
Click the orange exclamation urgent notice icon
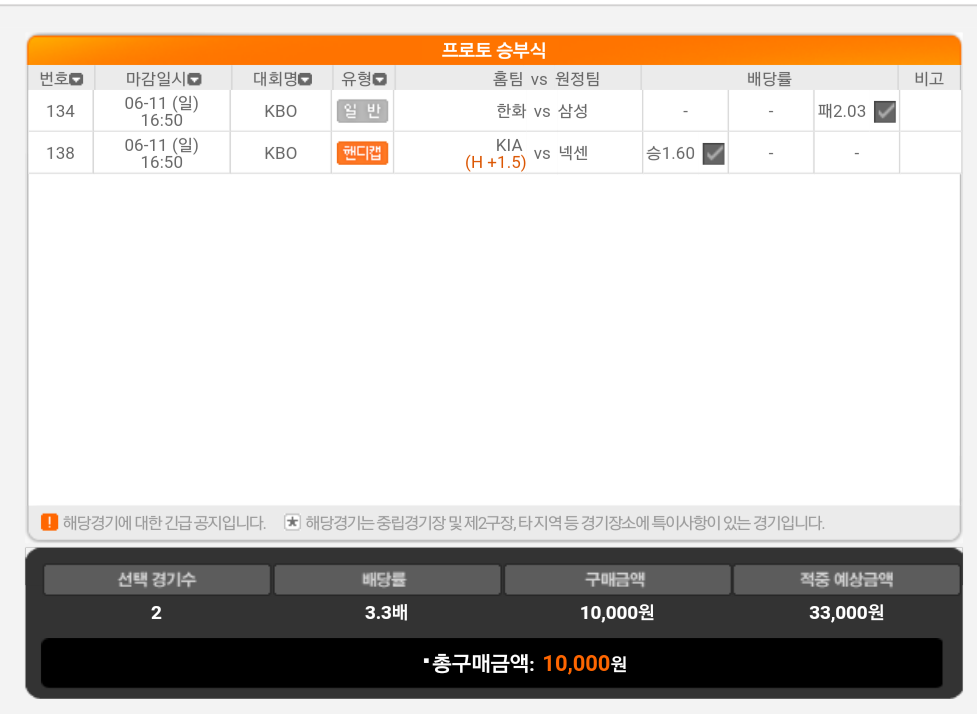(49, 522)
